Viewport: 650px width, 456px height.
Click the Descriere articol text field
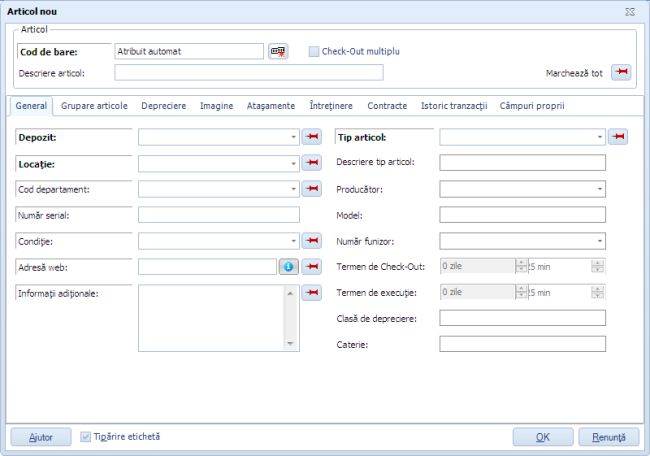[248, 72]
